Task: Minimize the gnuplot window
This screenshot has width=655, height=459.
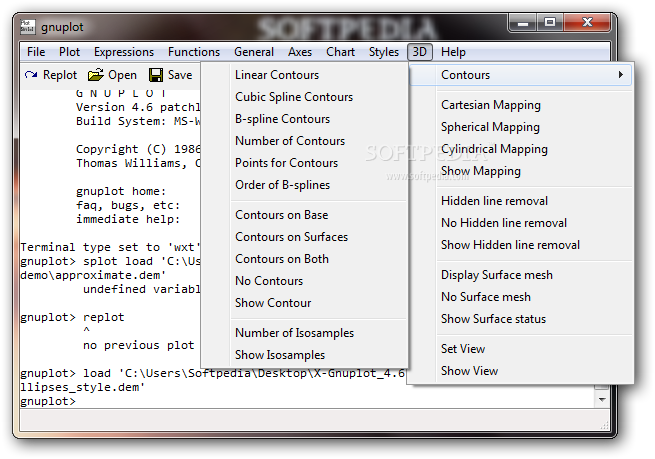Action: 523,23
